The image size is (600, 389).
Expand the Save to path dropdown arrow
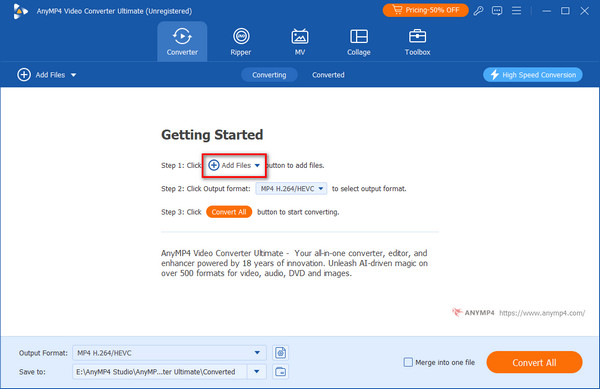[x=257, y=372]
